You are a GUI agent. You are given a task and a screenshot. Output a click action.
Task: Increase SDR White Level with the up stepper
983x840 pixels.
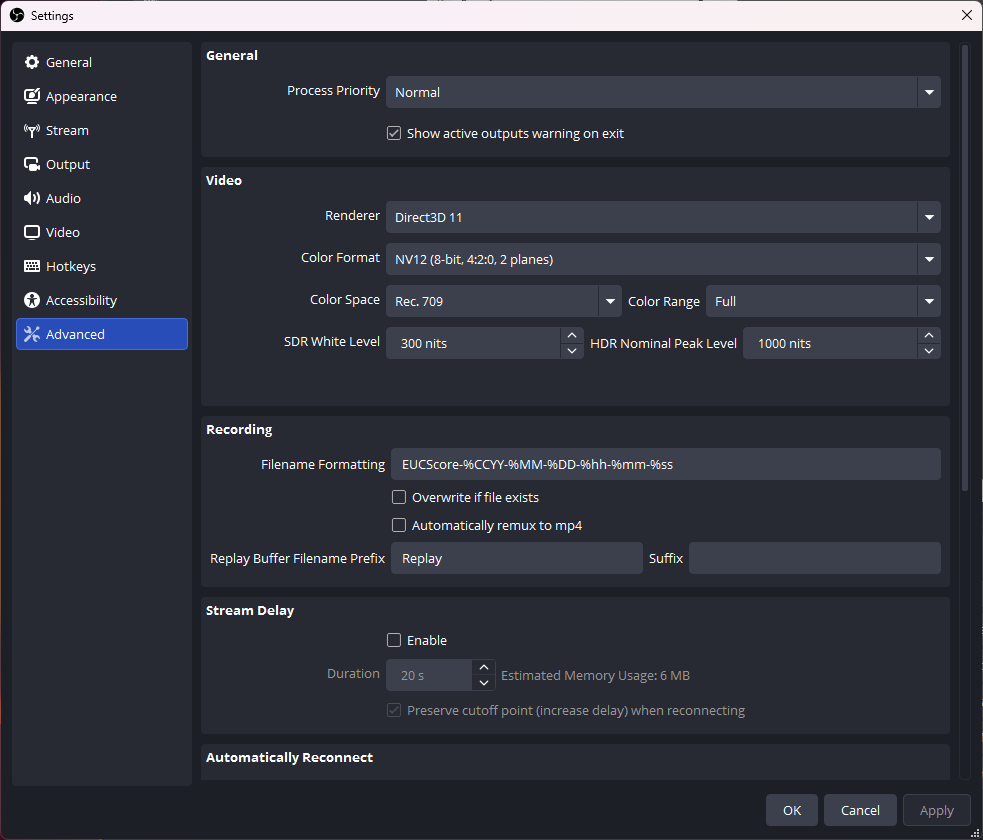point(571,336)
